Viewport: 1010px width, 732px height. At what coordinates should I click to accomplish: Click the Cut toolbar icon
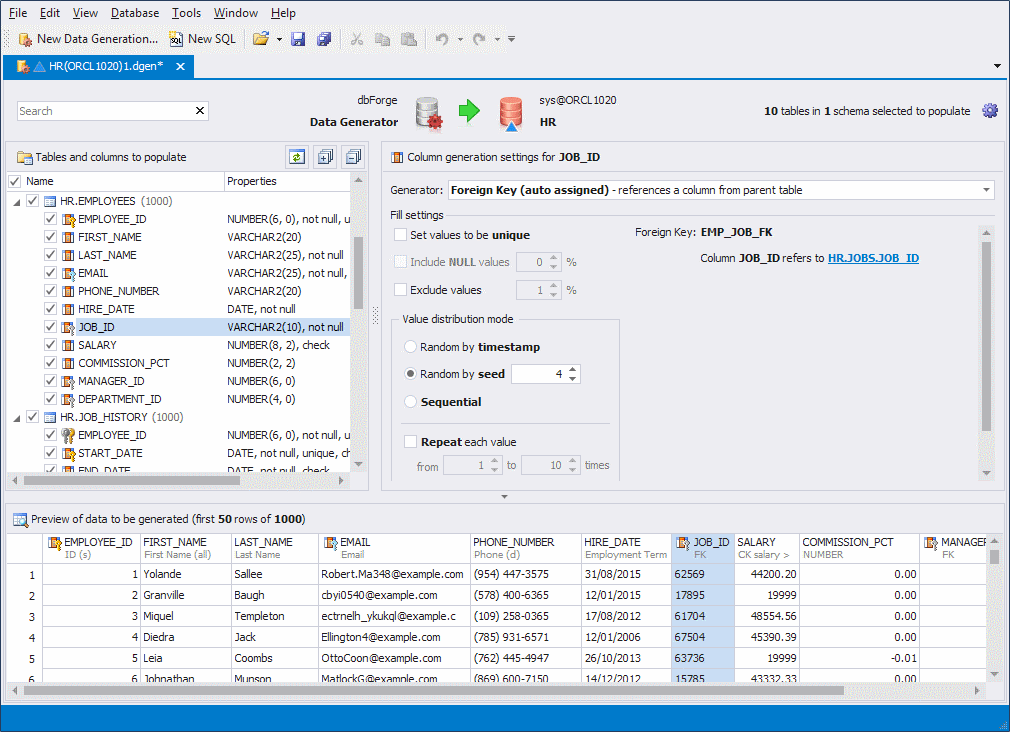pyautogui.click(x=356, y=38)
